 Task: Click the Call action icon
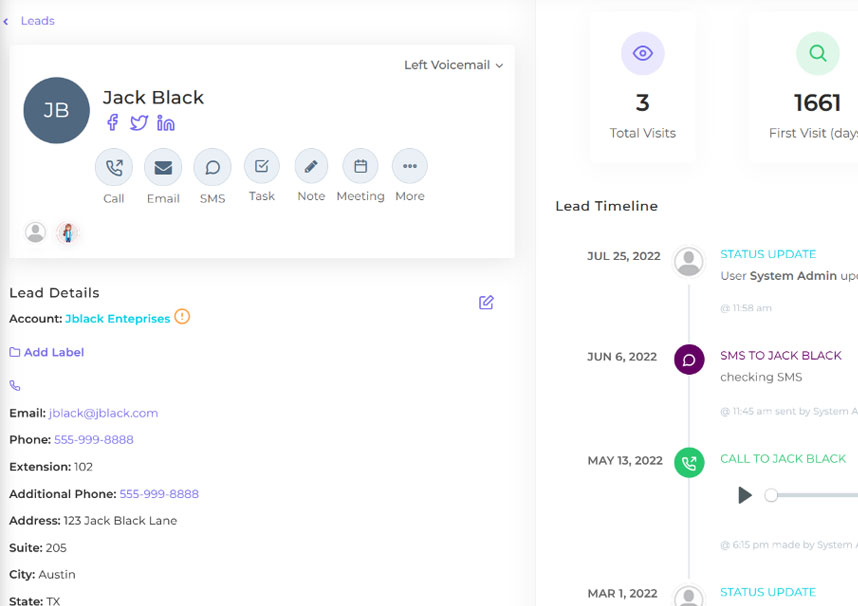tap(114, 167)
